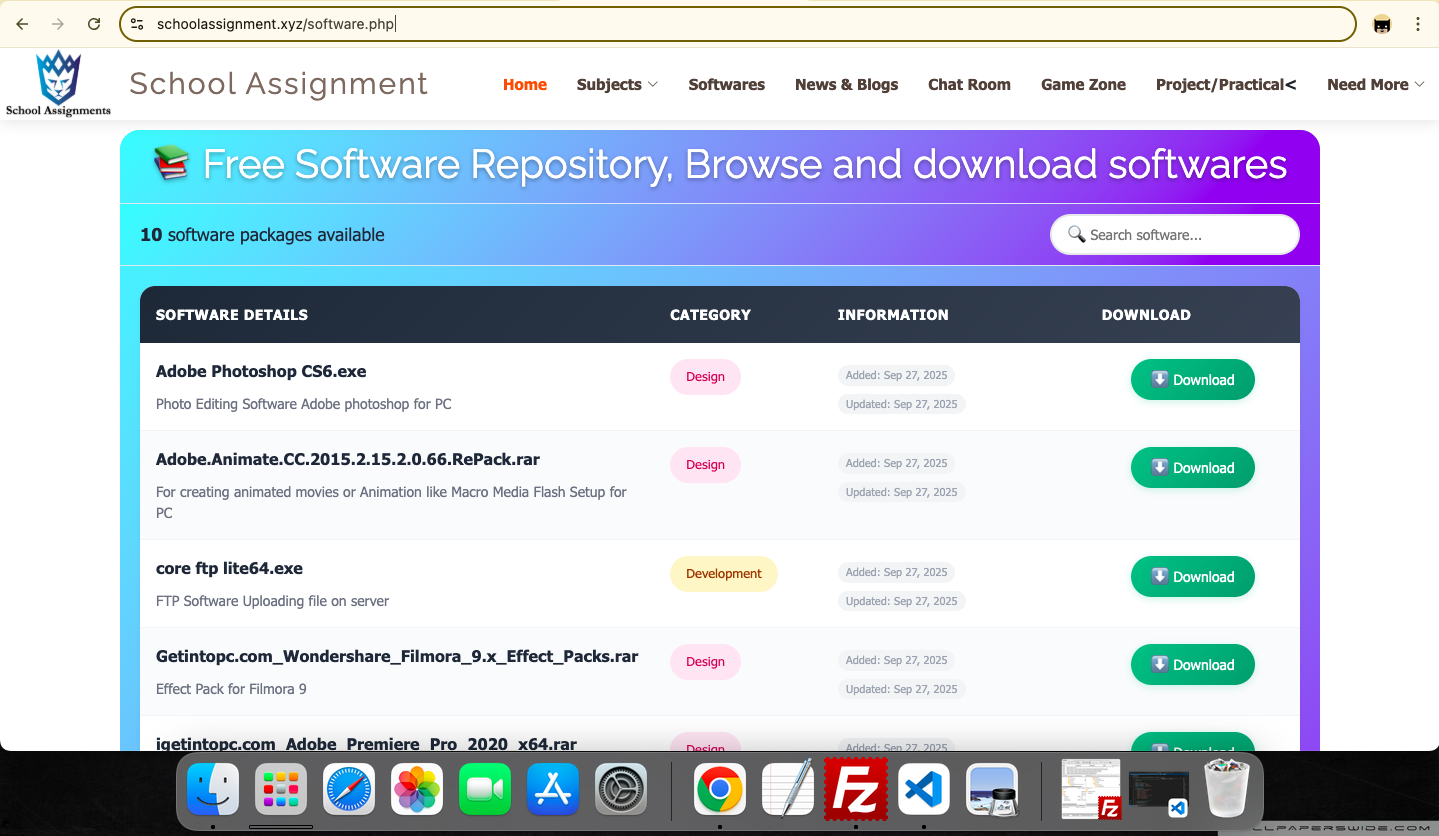Download Adobe Photoshop CS6.exe
Viewport: 1439px width, 836px height.
pyautogui.click(x=1193, y=380)
